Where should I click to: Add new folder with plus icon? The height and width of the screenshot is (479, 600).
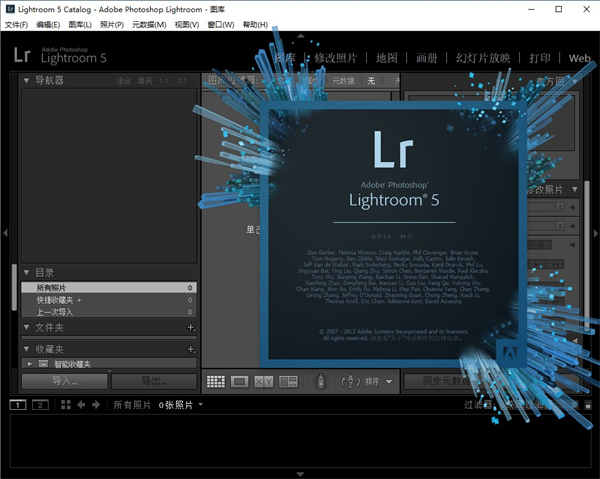tap(191, 327)
